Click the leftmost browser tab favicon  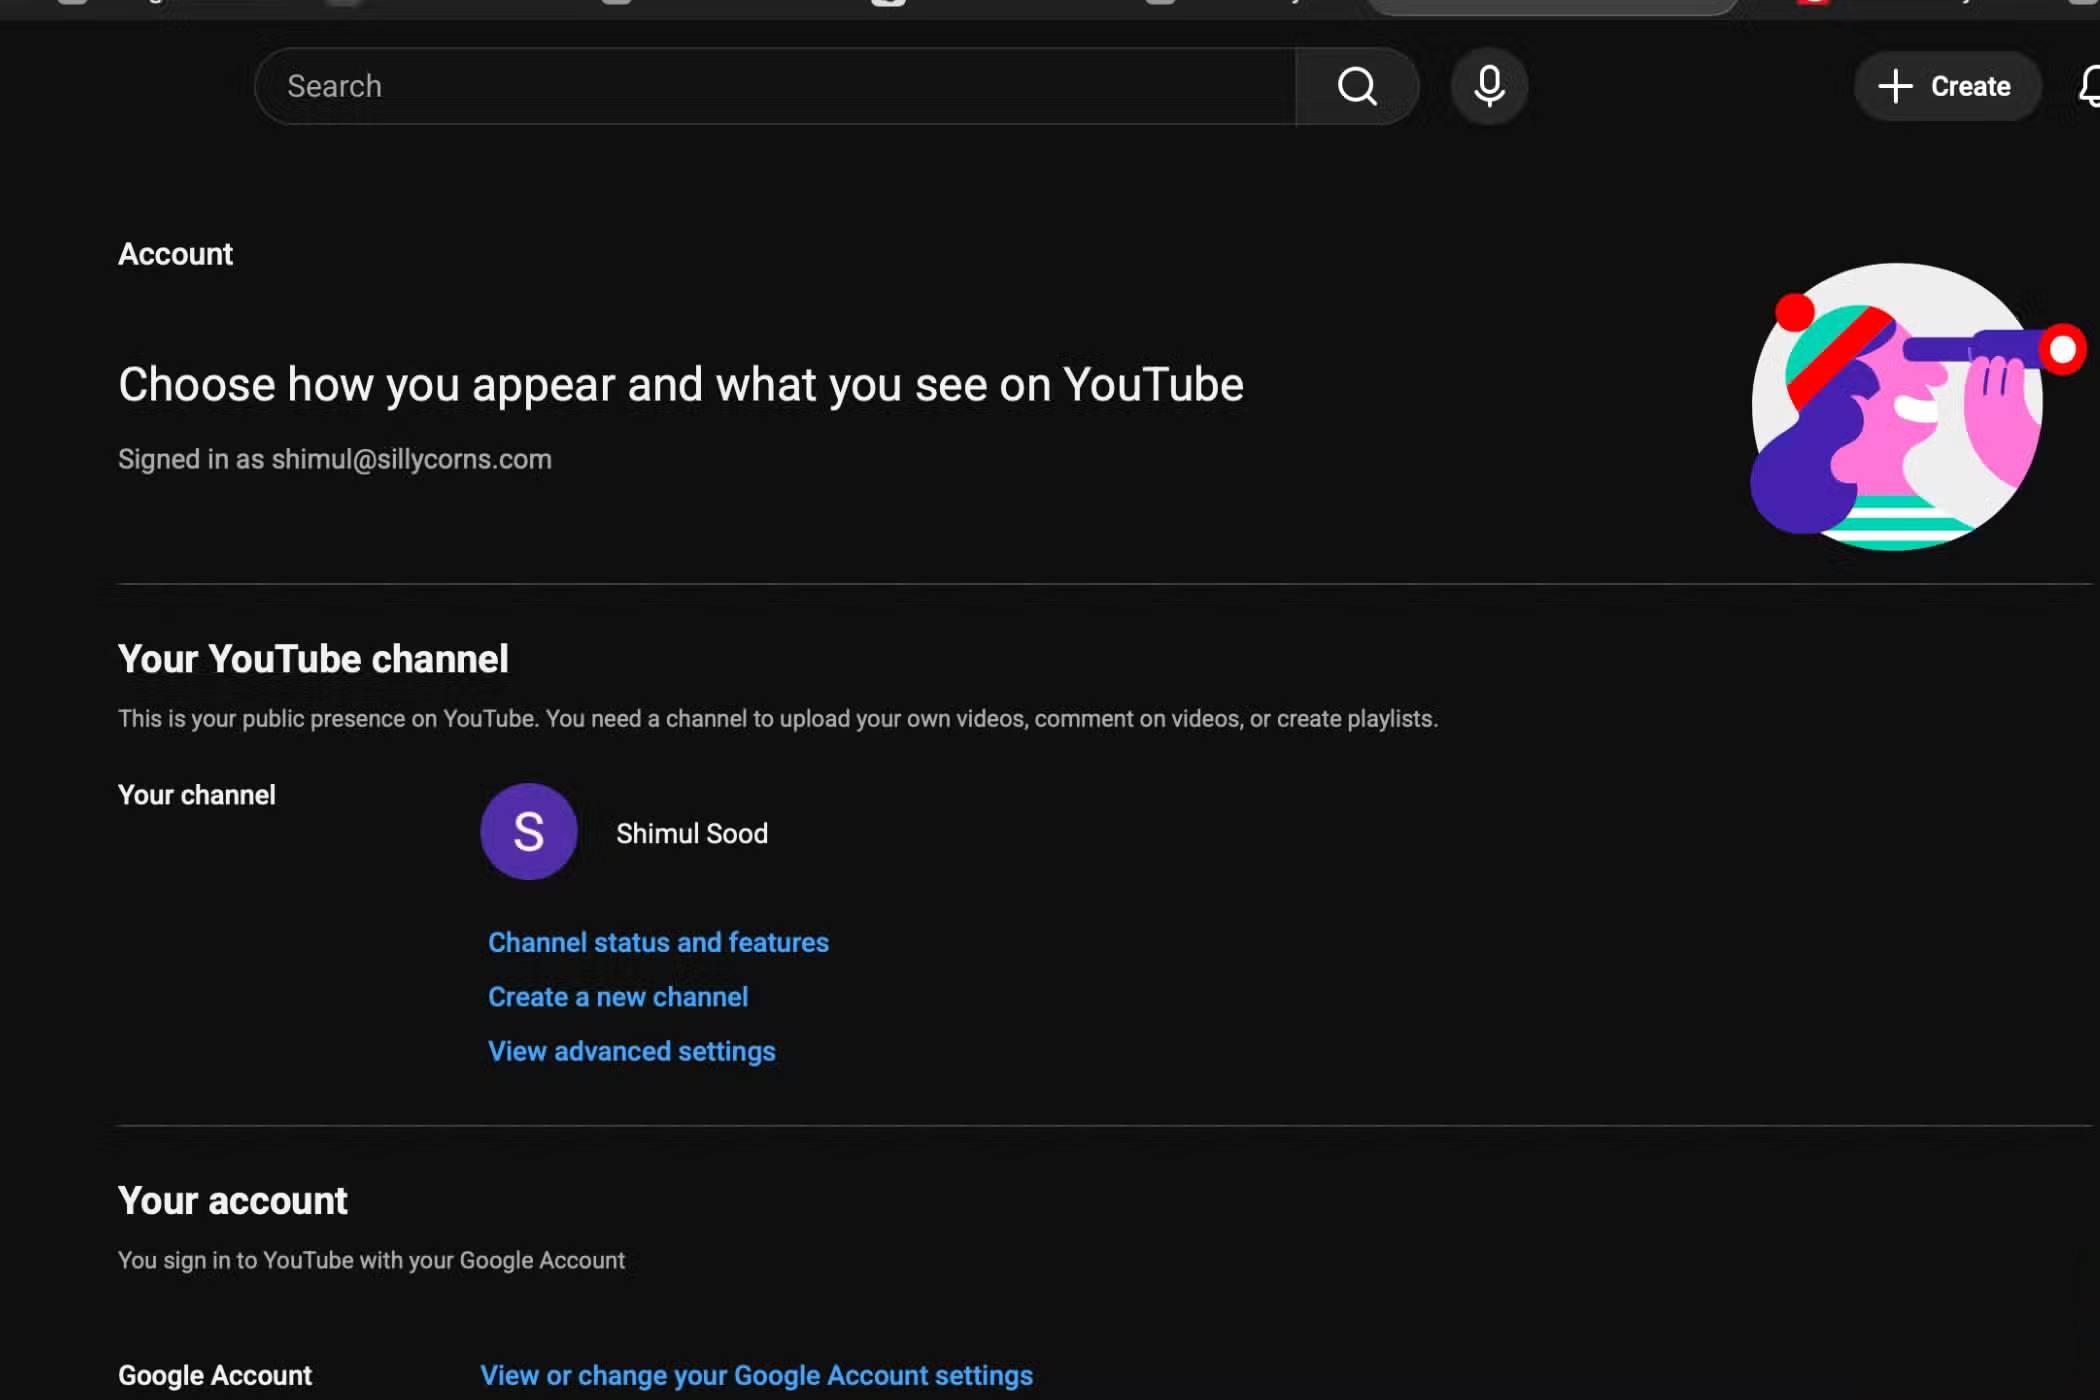pyautogui.click(x=70, y=5)
